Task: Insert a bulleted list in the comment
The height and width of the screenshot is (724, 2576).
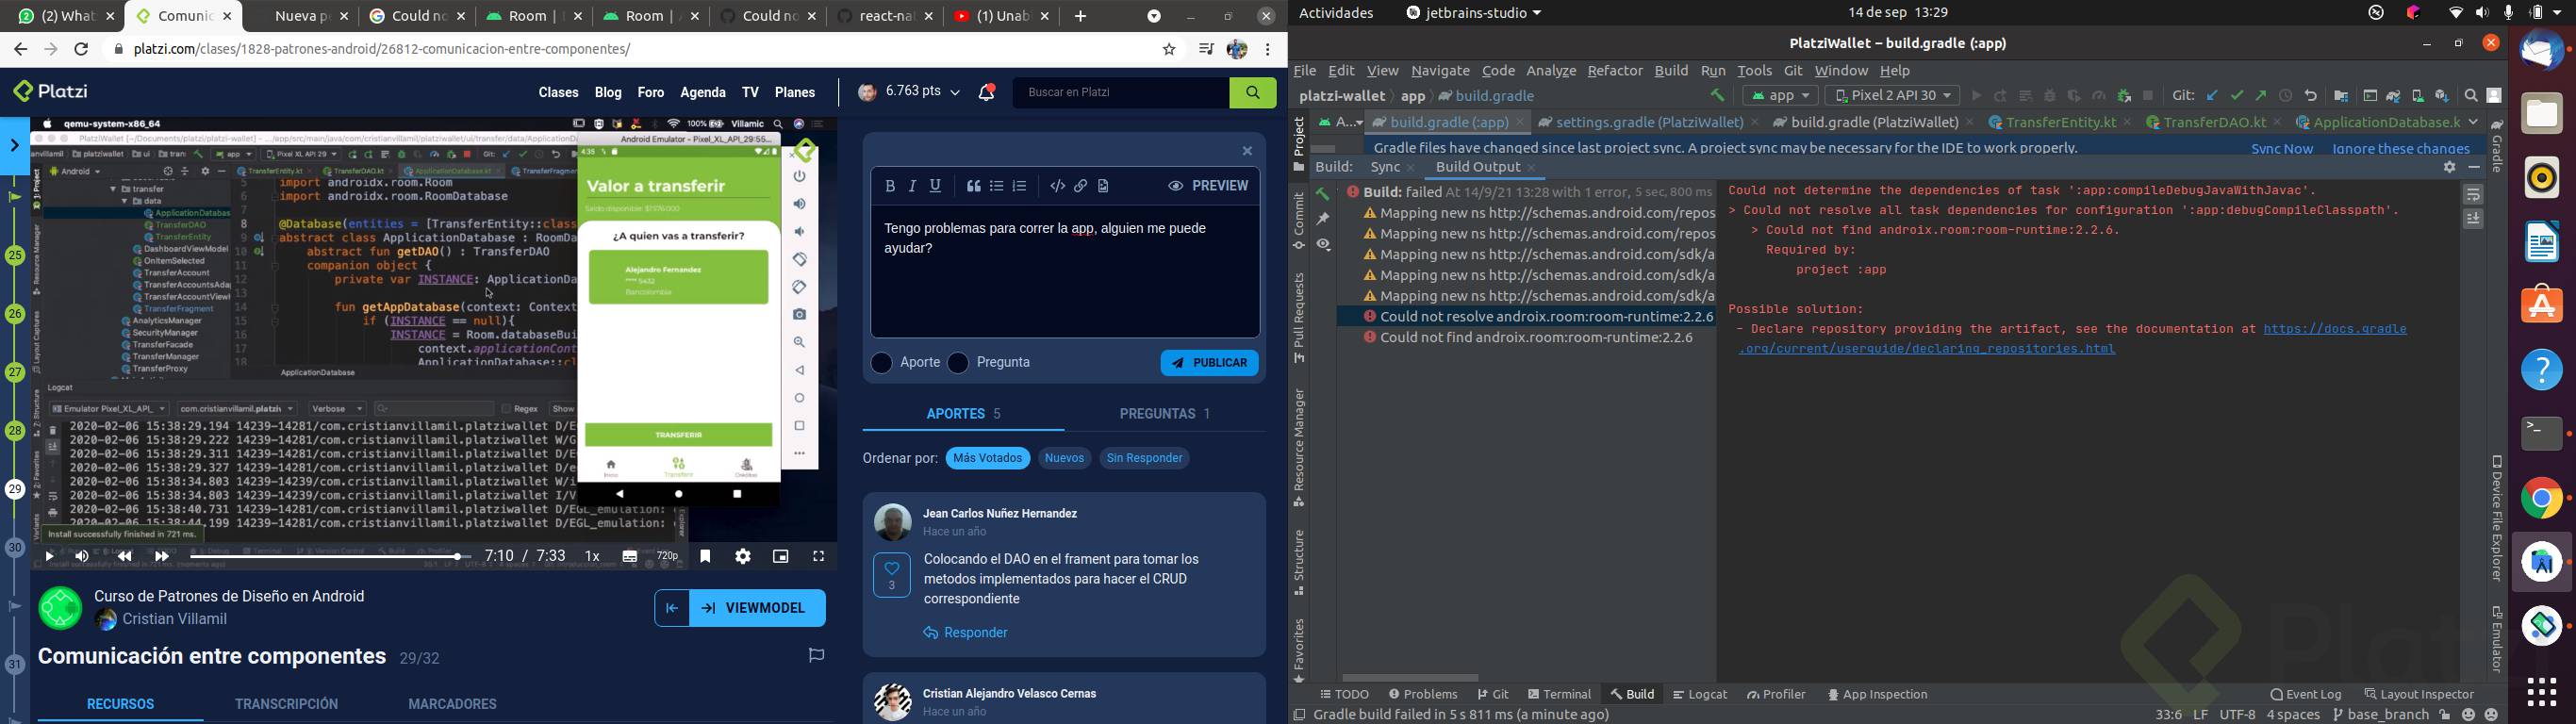Action: [997, 186]
